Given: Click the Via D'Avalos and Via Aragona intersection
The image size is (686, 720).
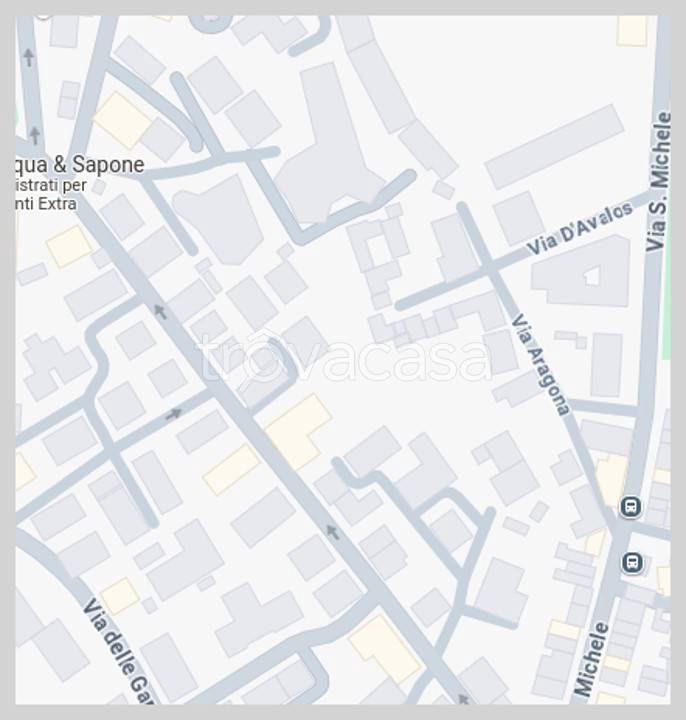Looking at the screenshot, I should pyautogui.click(x=489, y=265).
